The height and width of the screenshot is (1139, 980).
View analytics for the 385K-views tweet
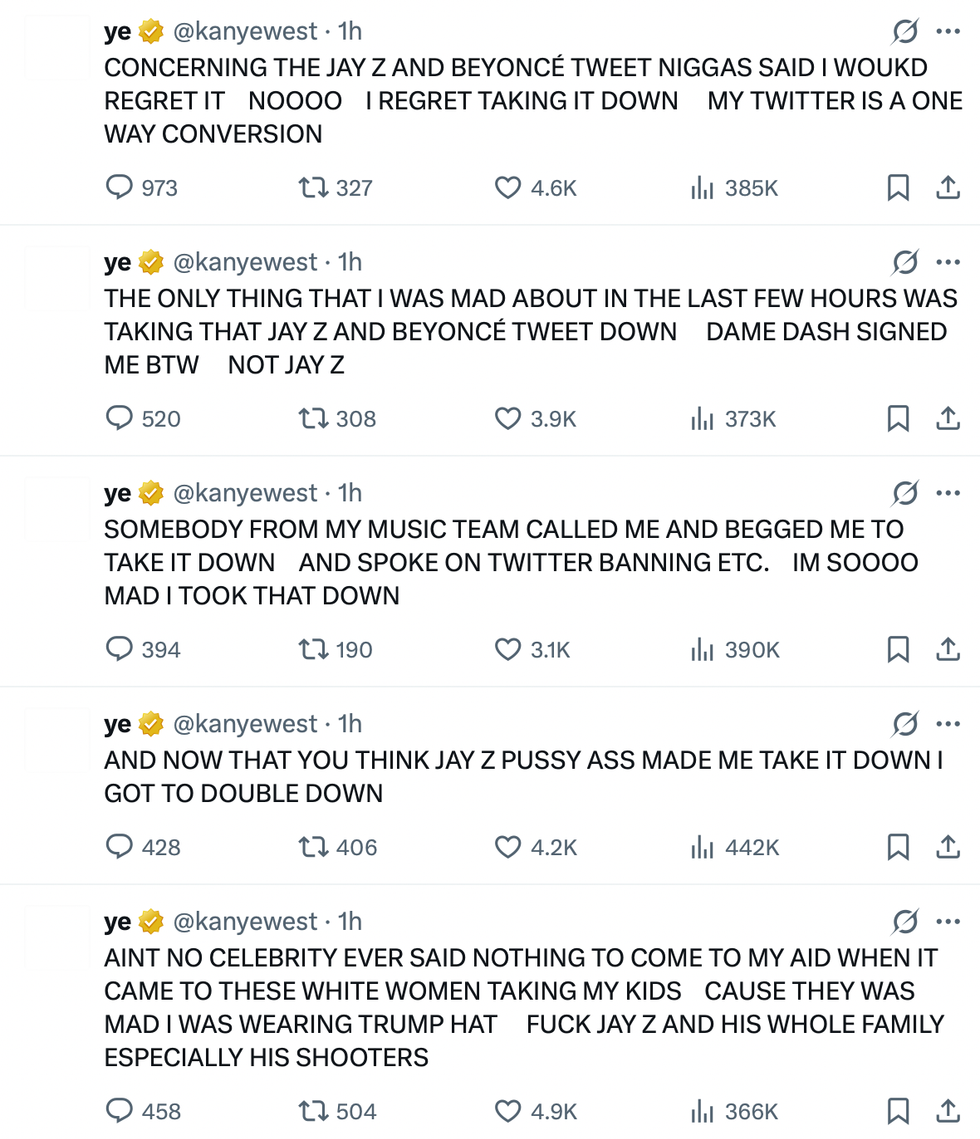702,187
